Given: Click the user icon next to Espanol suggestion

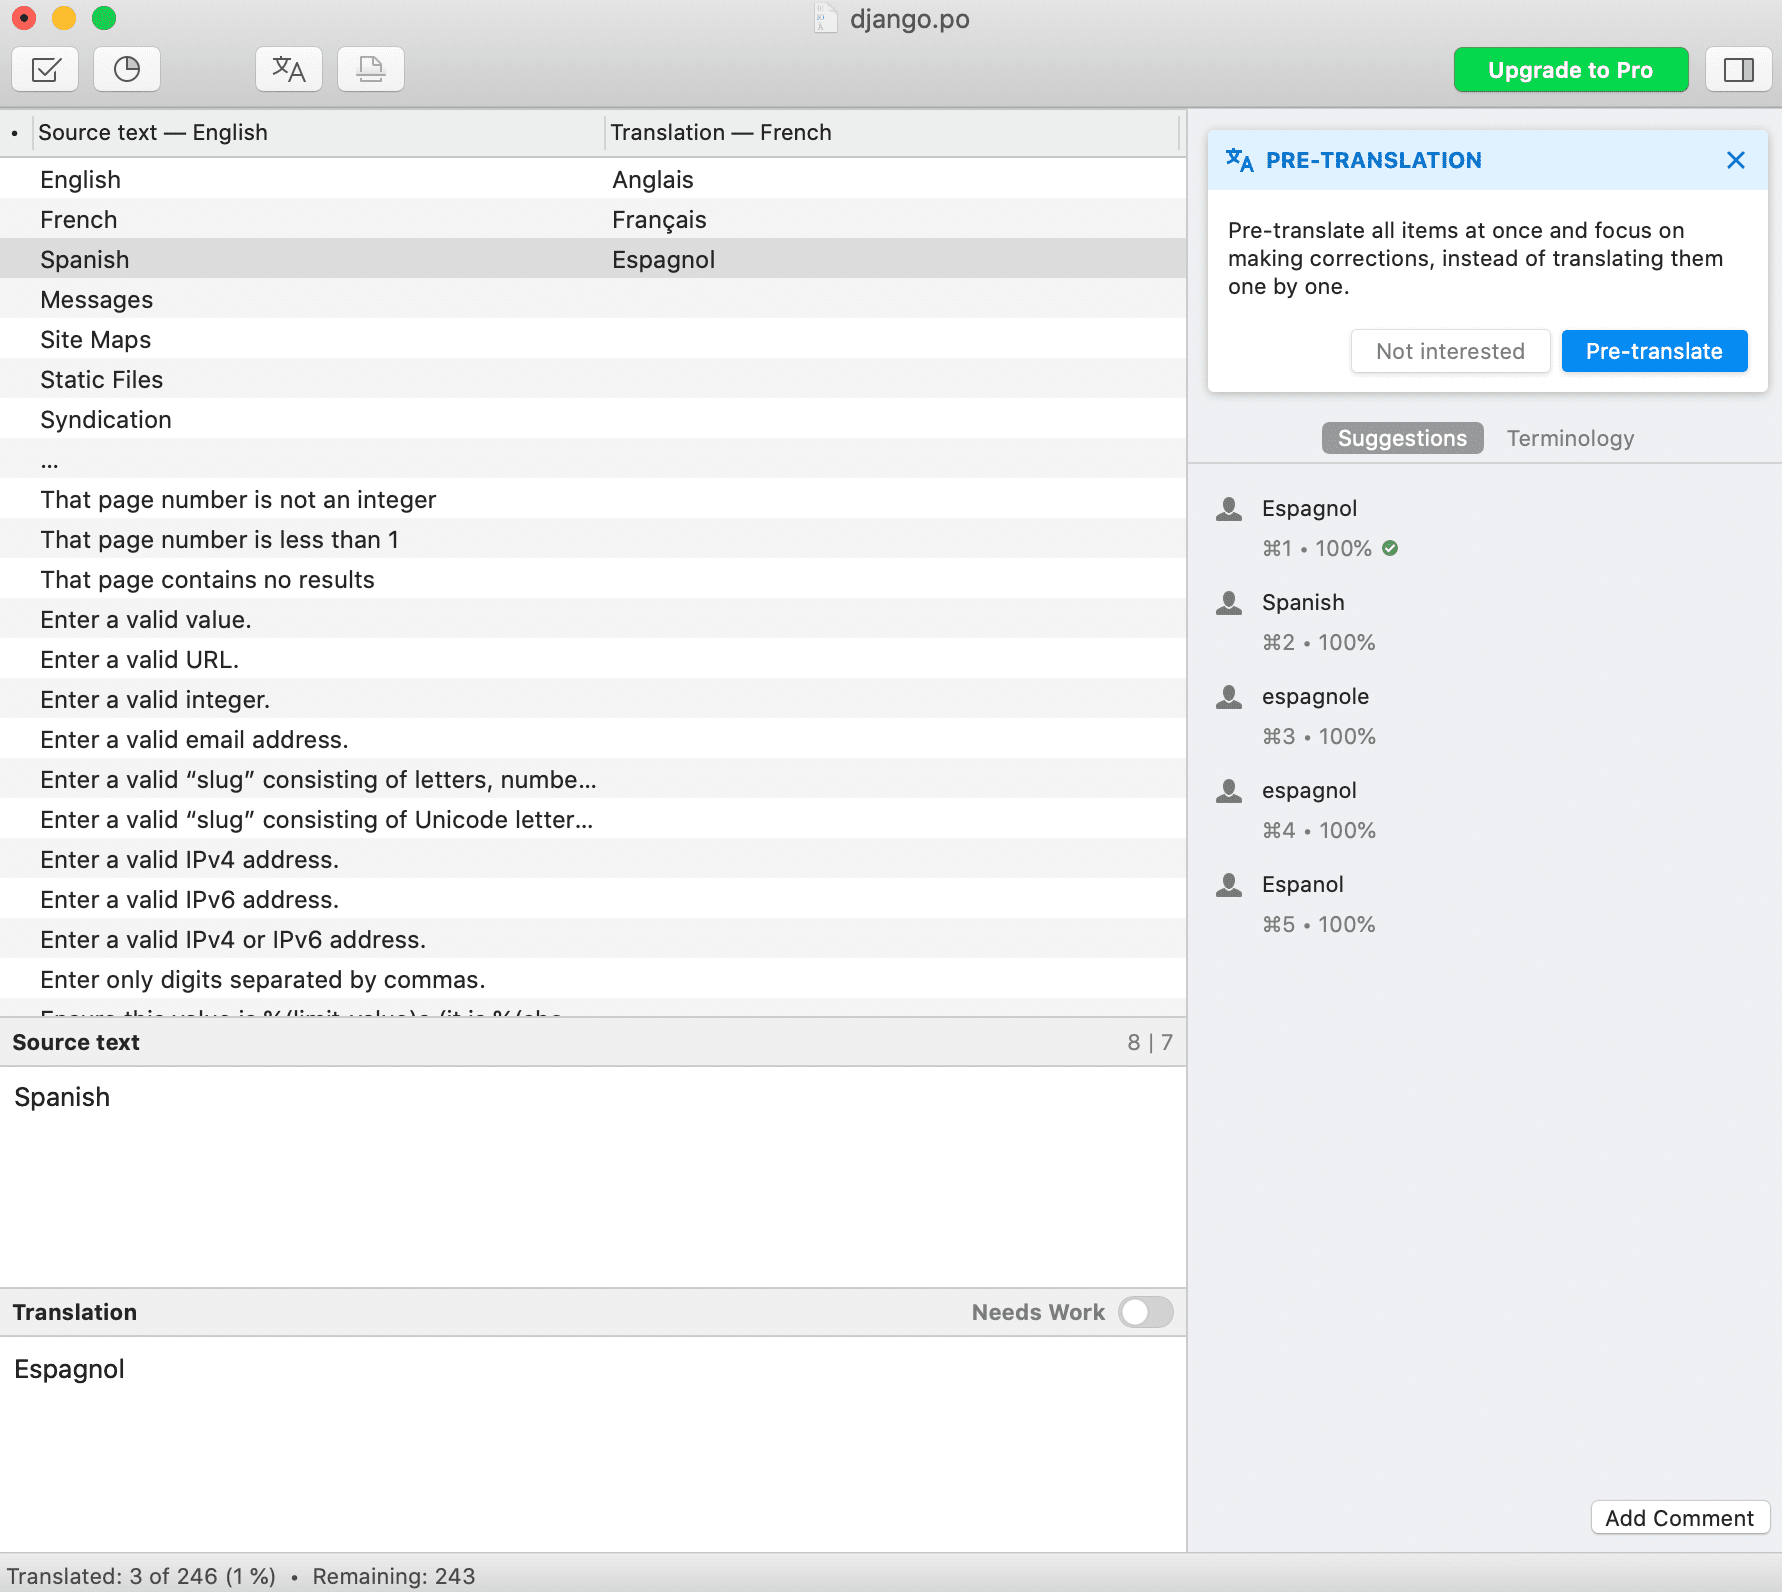Looking at the screenshot, I should tap(1229, 885).
